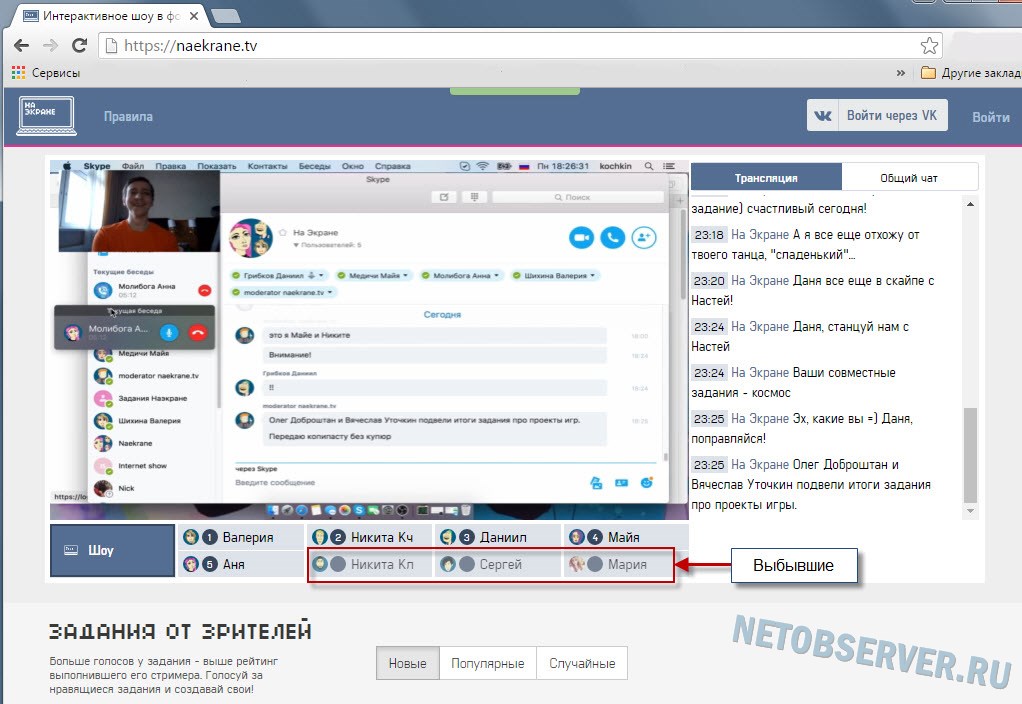Bookmark this page with the star icon
1022x704 pixels.
coord(929,46)
